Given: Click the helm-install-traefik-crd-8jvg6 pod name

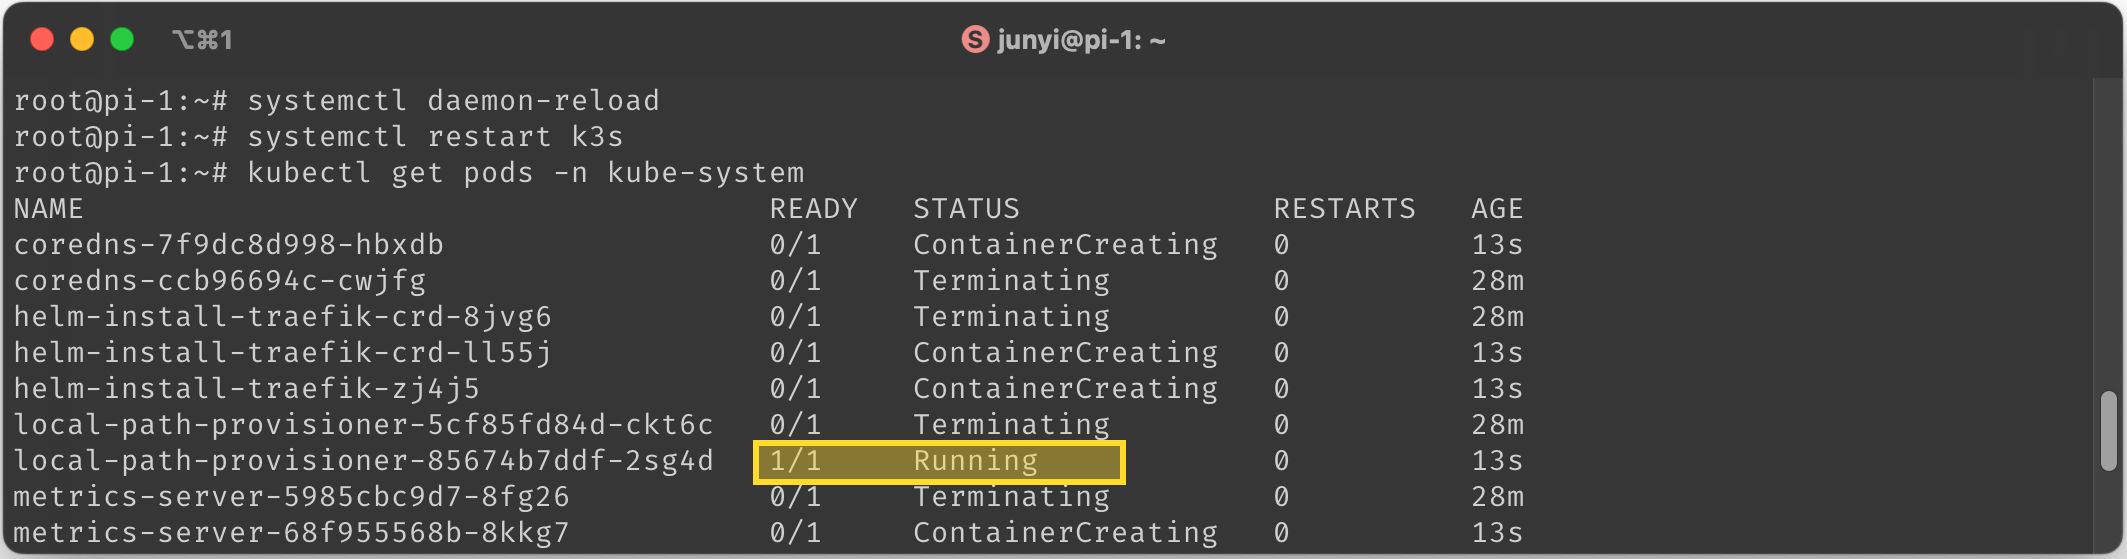Looking at the screenshot, I should 283,317.
